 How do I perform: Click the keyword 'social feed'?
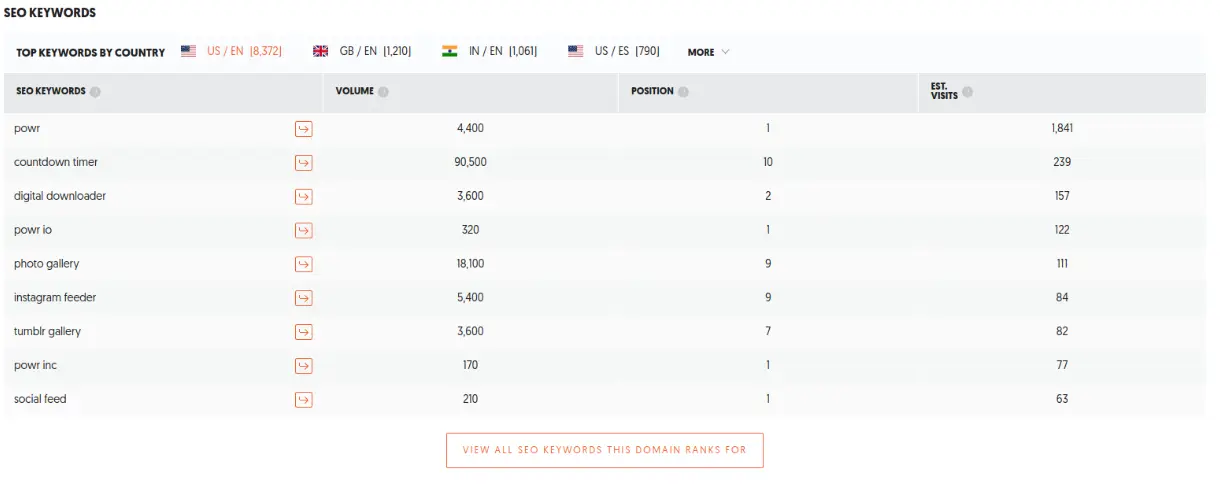click(x=40, y=399)
